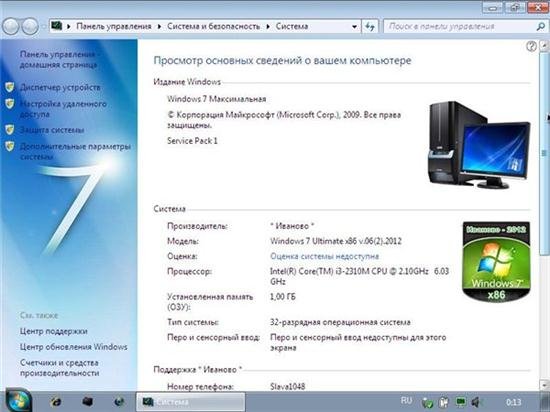The image size is (550, 412).
Task: Click the address bar control panel icon
Action: click(x=56, y=26)
